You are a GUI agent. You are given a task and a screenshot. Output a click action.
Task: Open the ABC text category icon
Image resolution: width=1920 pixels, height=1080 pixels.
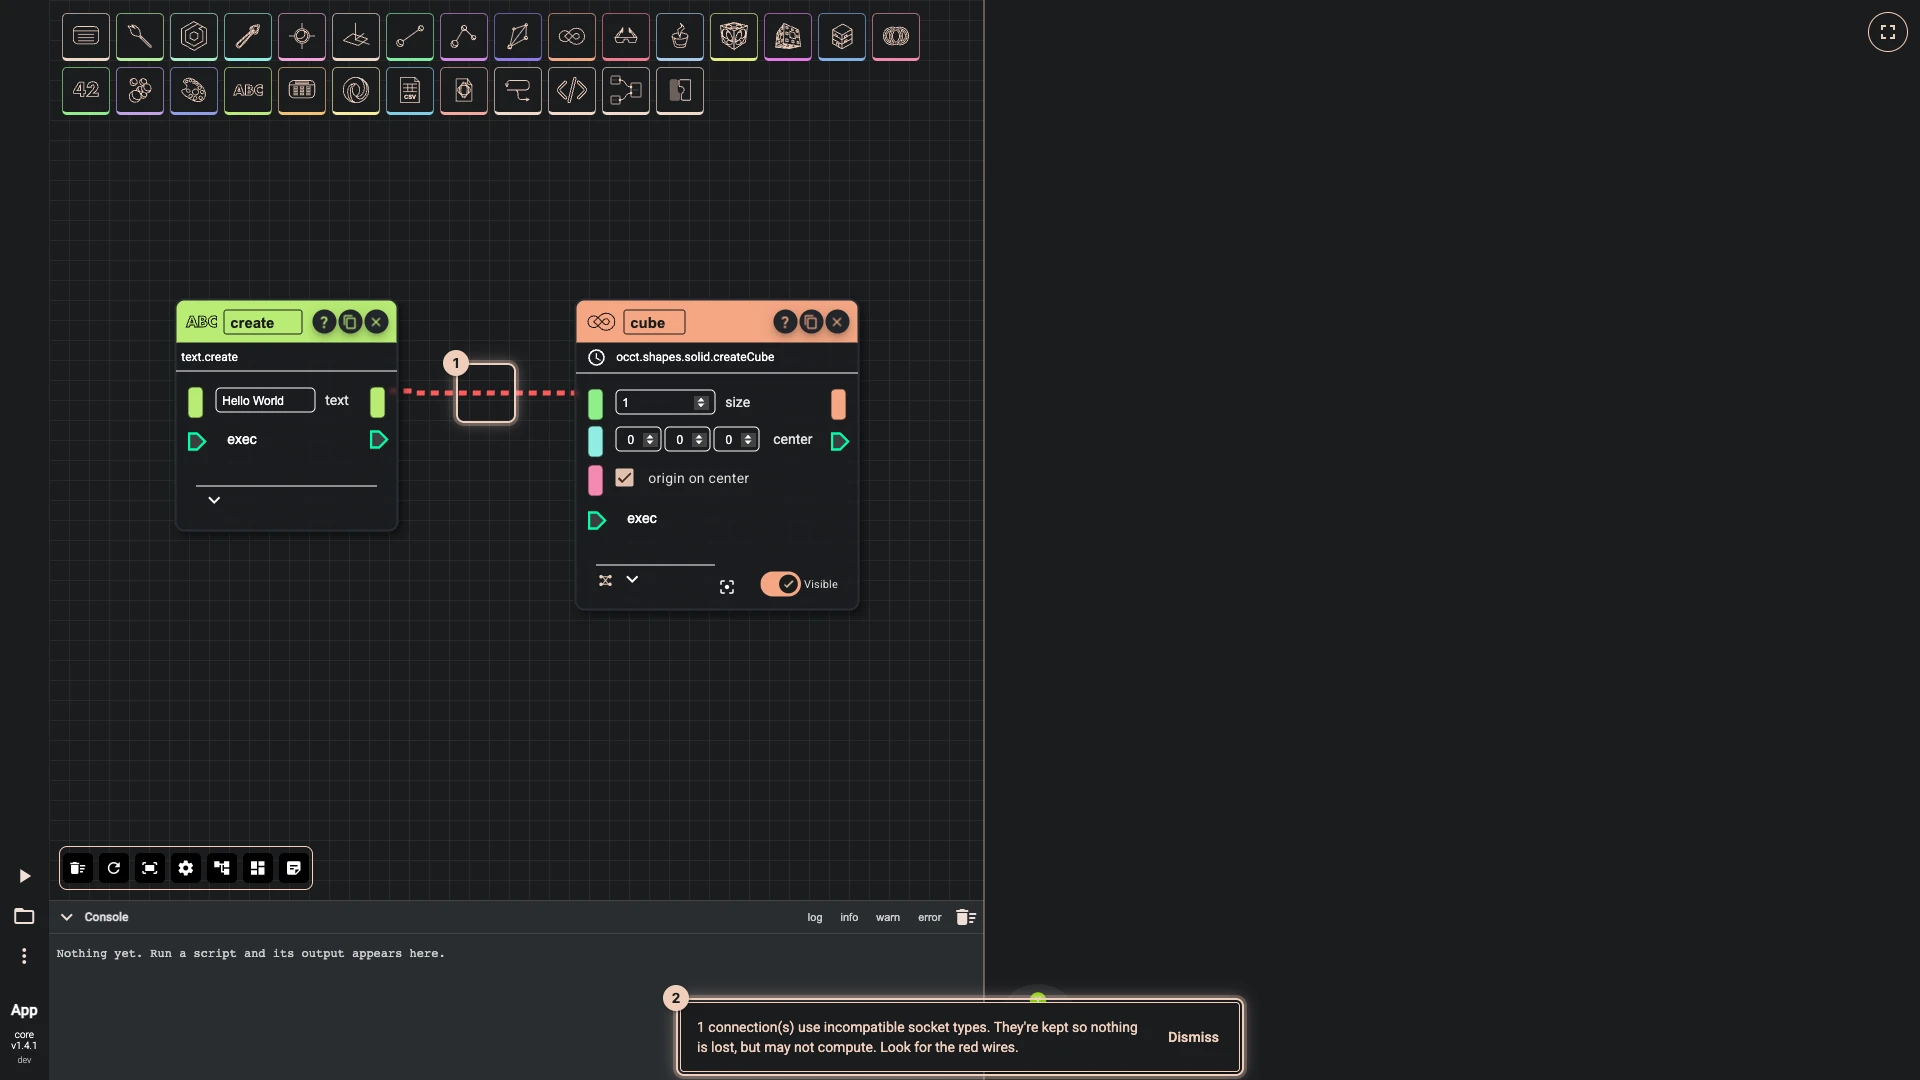(x=248, y=91)
